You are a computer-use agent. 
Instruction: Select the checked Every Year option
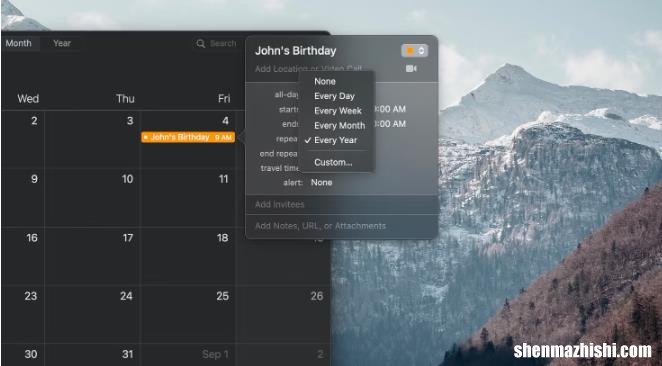(335, 140)
